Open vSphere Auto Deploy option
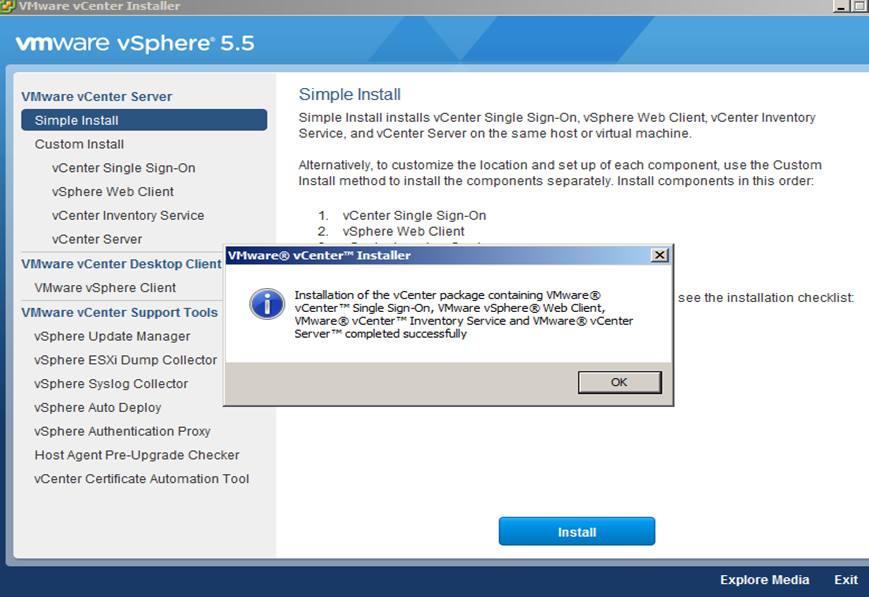869x597 pixels. click(x=98, y=408)
